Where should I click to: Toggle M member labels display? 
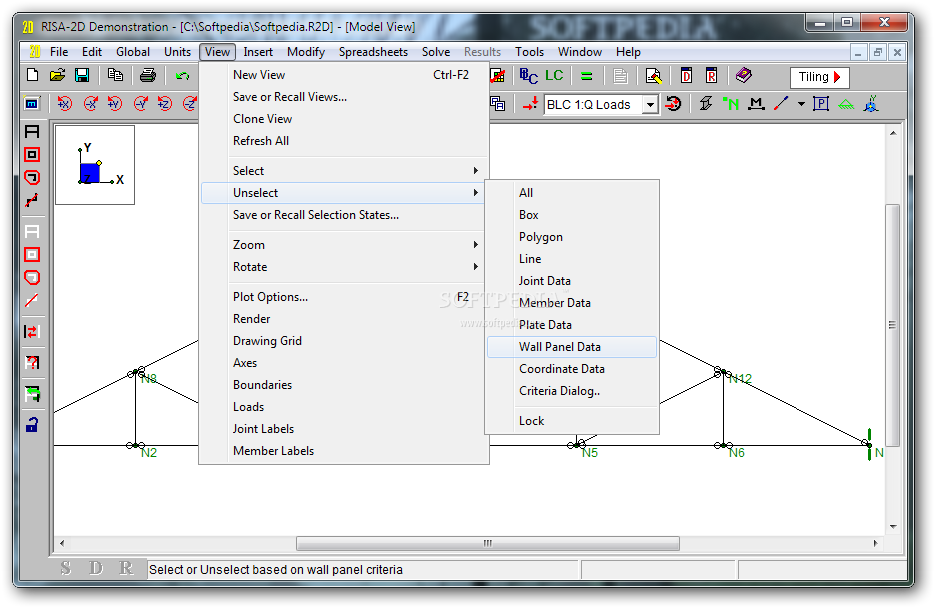(756, 104)
